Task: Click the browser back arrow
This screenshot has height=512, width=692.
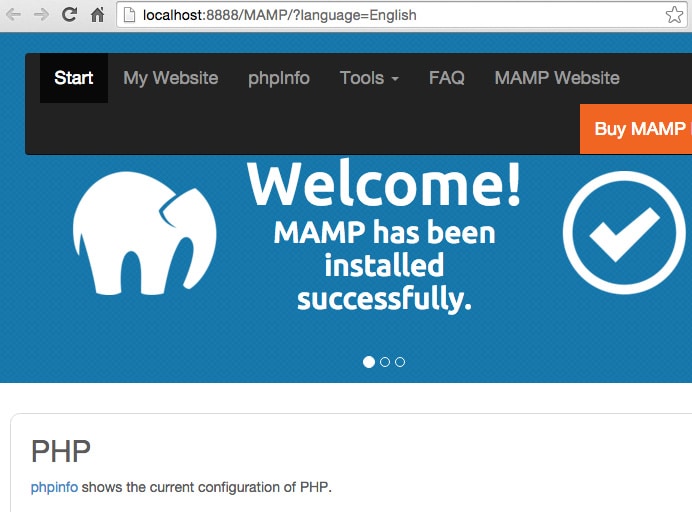Action: coord(14,15)
